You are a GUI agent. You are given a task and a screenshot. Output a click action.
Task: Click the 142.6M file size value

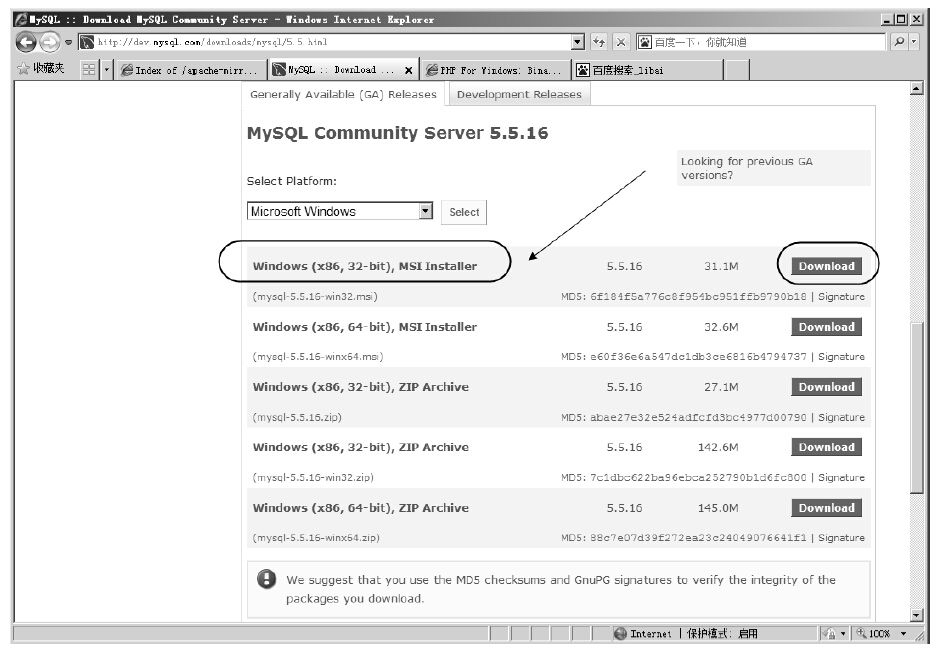pos(718,447)
